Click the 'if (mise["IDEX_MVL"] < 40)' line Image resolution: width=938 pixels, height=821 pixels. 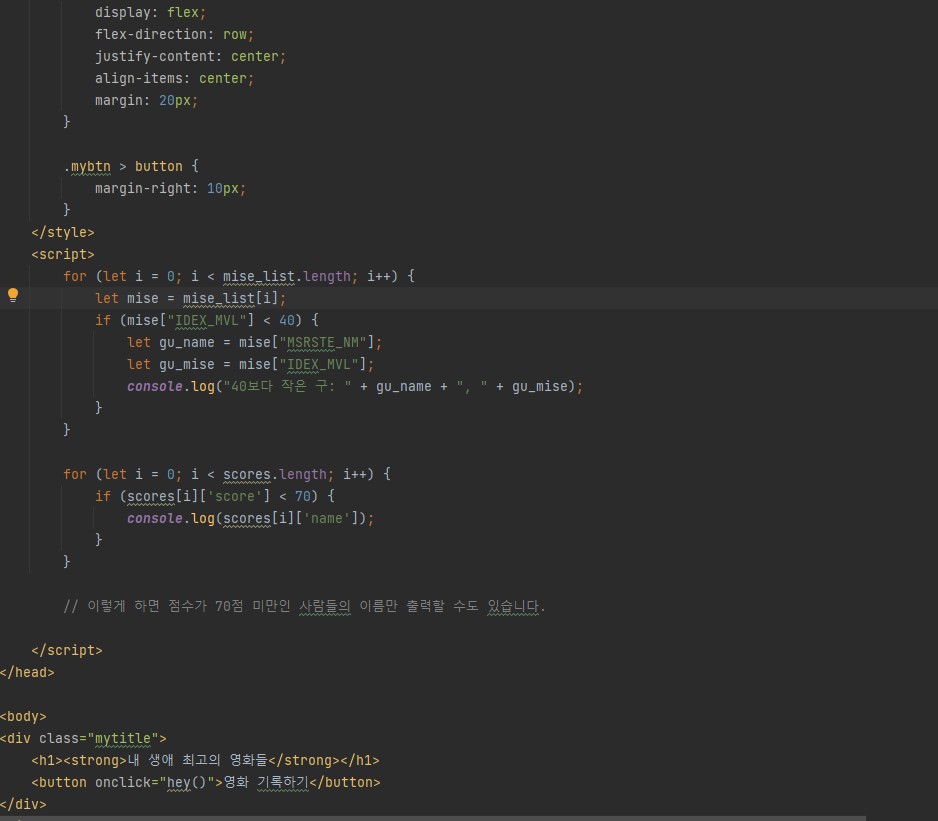[206, 321]
